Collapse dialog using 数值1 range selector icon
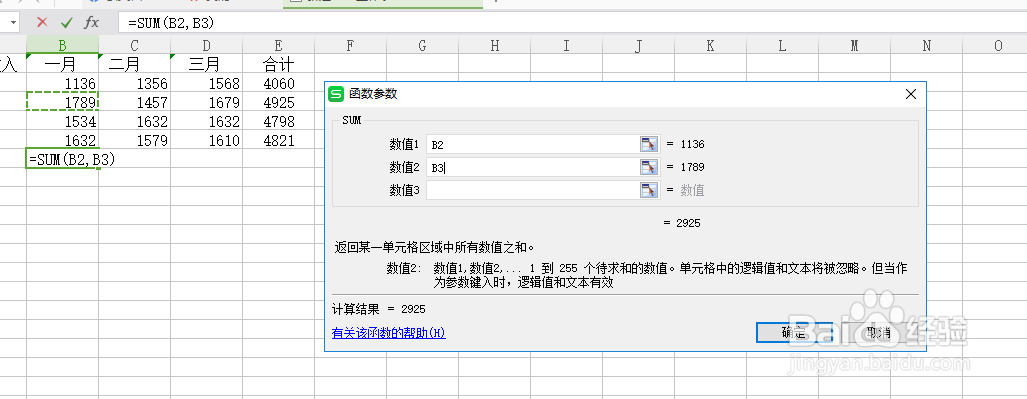This screenshot has width=1027, height=399. click(x=648, y=144)
